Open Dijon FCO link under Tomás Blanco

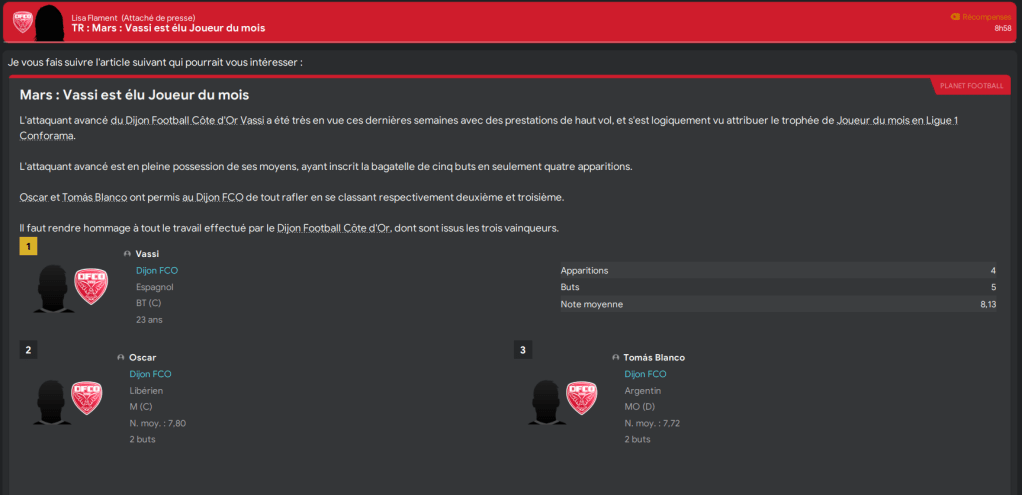[646, 374]
